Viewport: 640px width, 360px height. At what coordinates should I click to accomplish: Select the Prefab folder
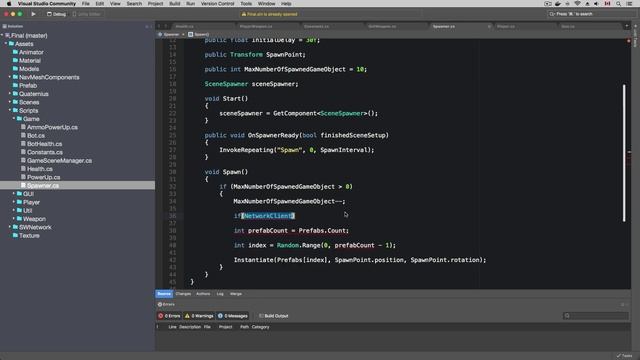pos(28,86)
